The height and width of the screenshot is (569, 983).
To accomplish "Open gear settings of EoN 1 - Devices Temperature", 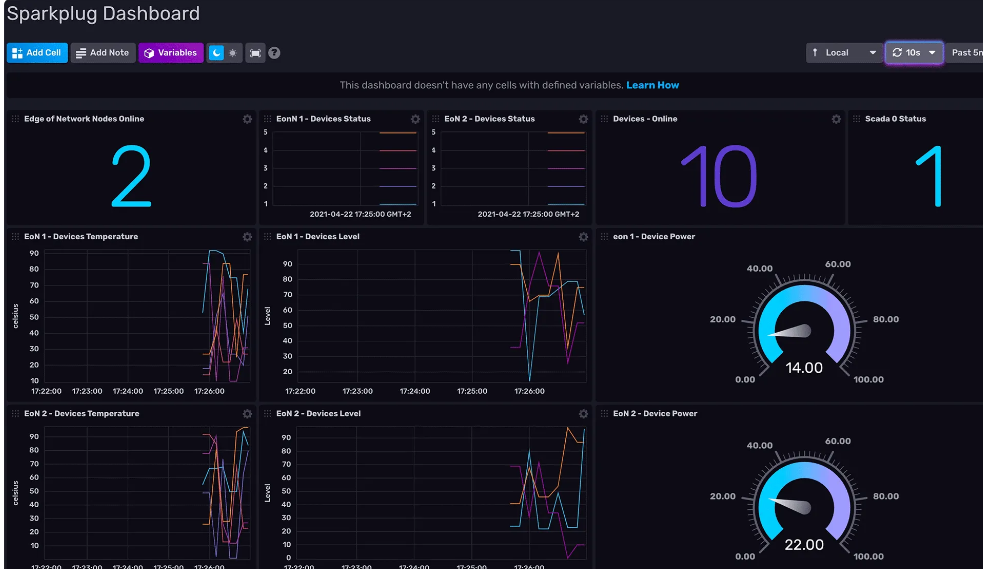I will tap(248, 237).
